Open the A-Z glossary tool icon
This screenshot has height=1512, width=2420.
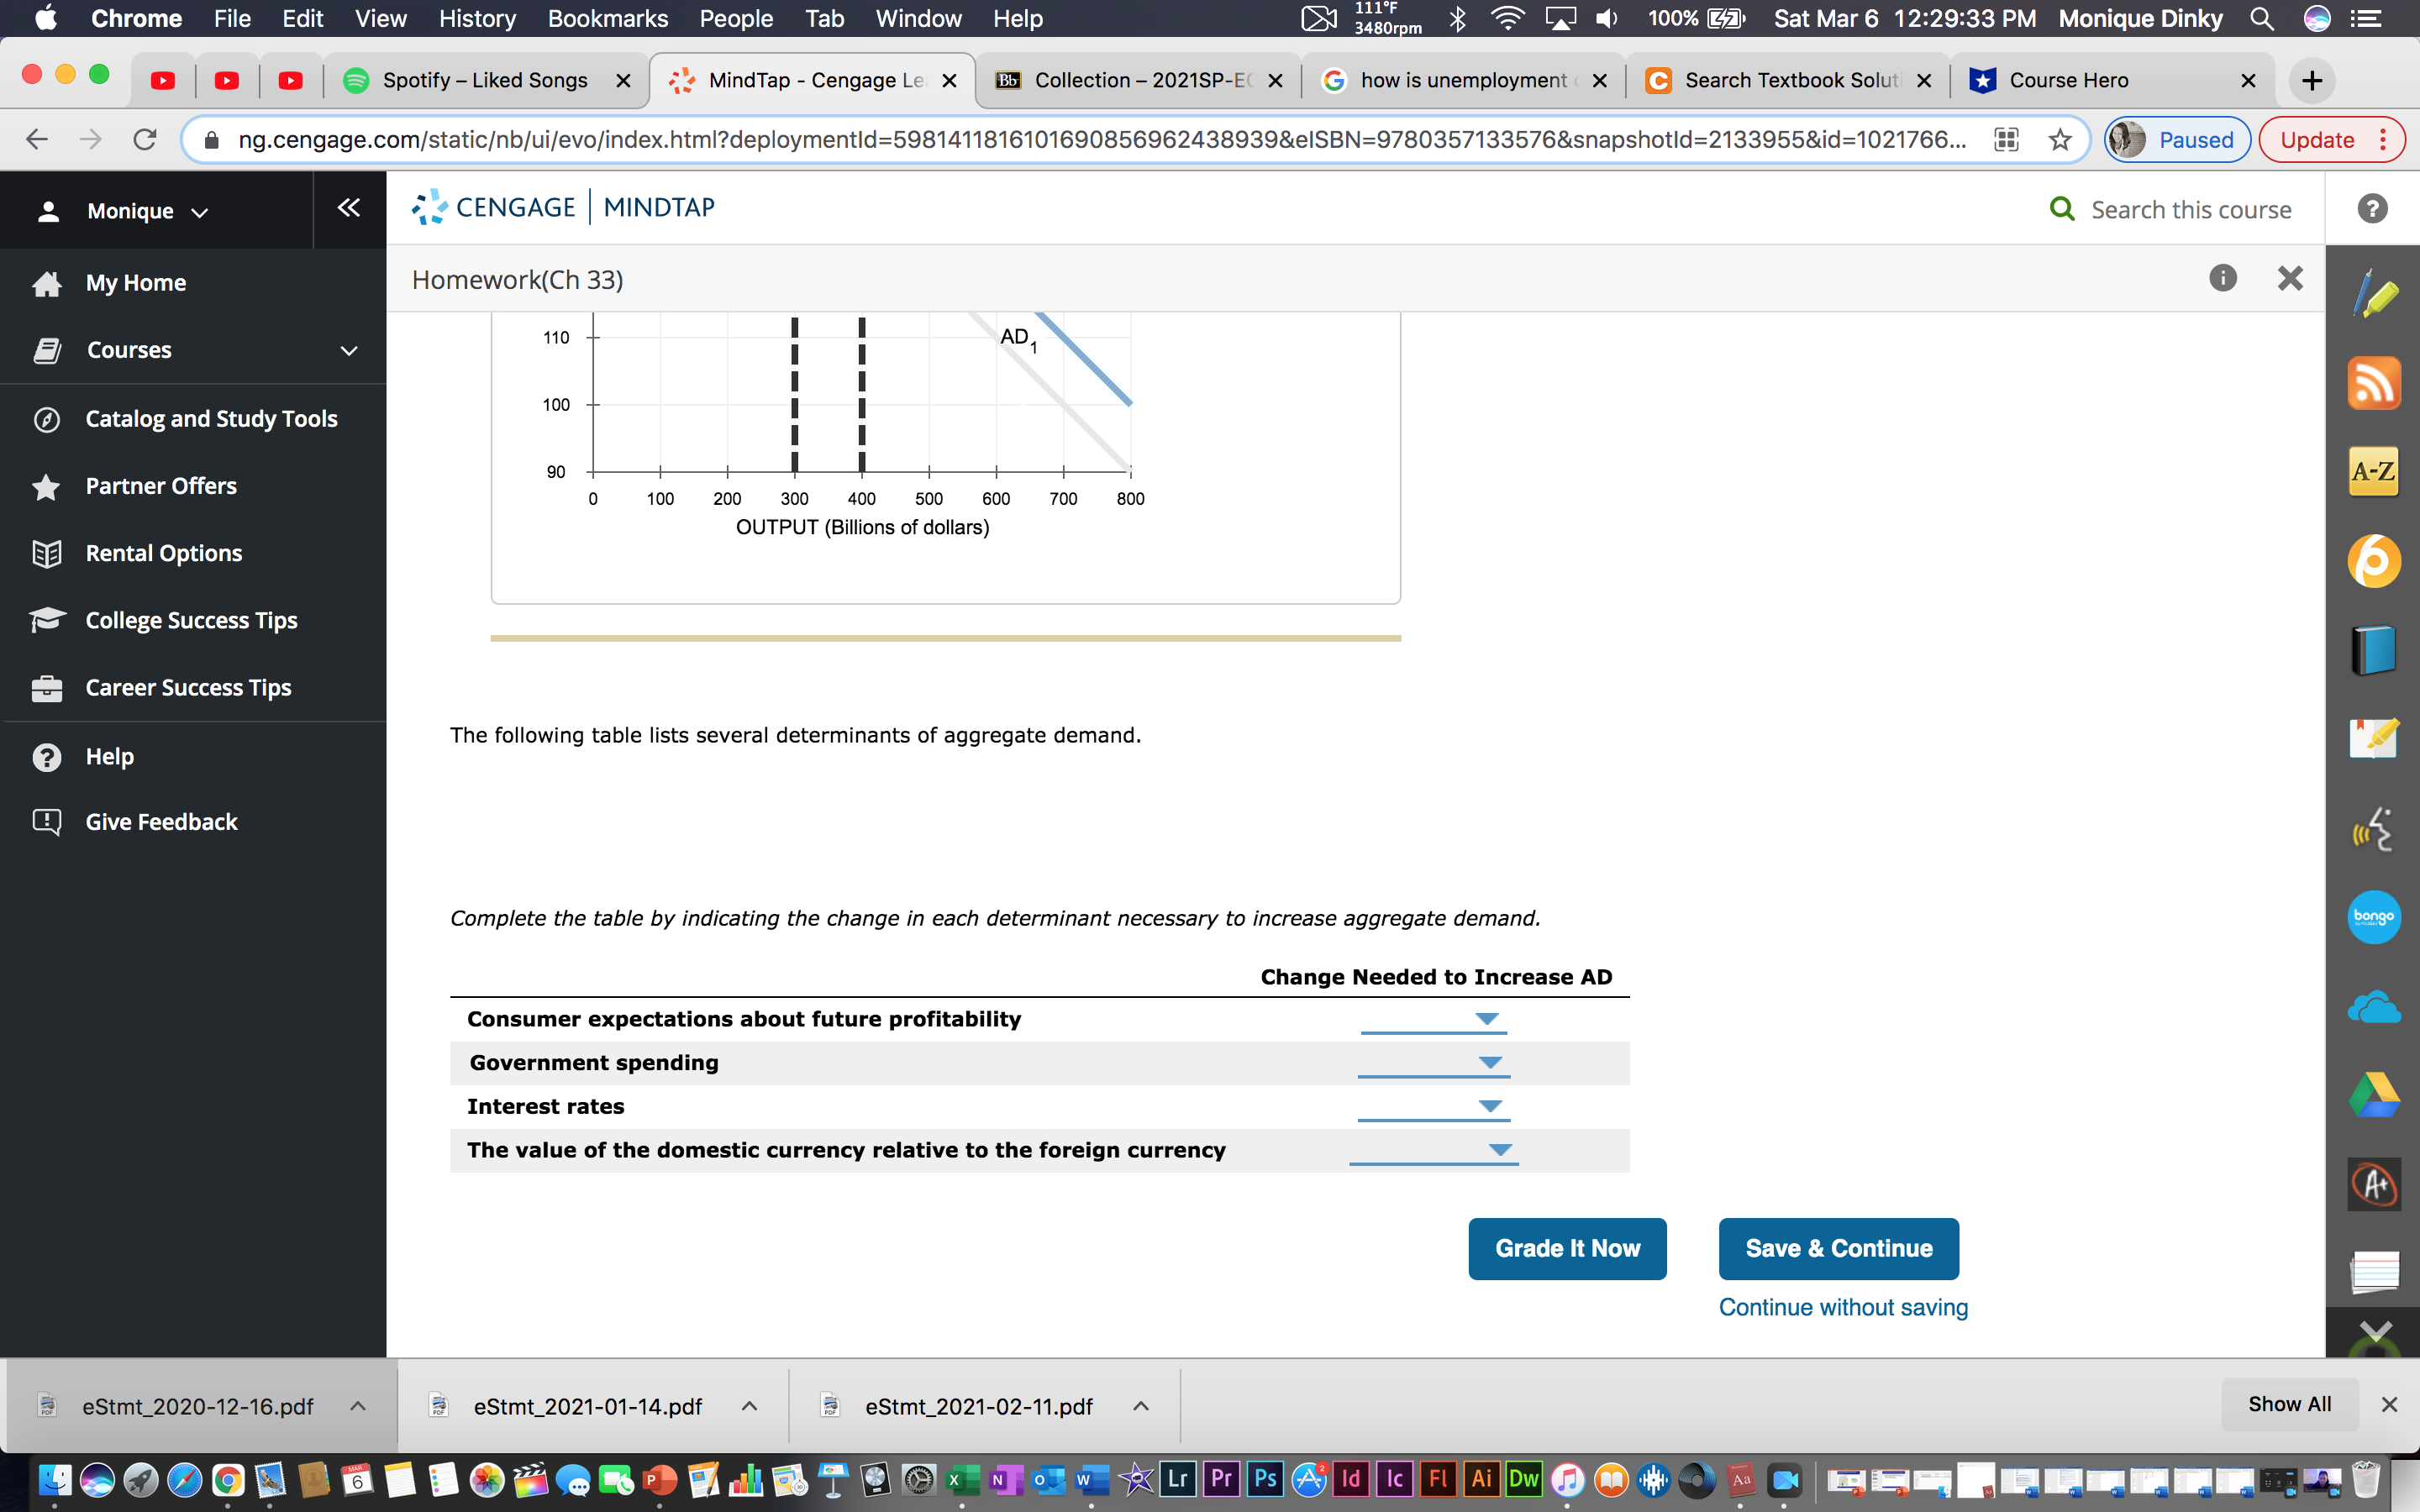tap(2373, 472)
